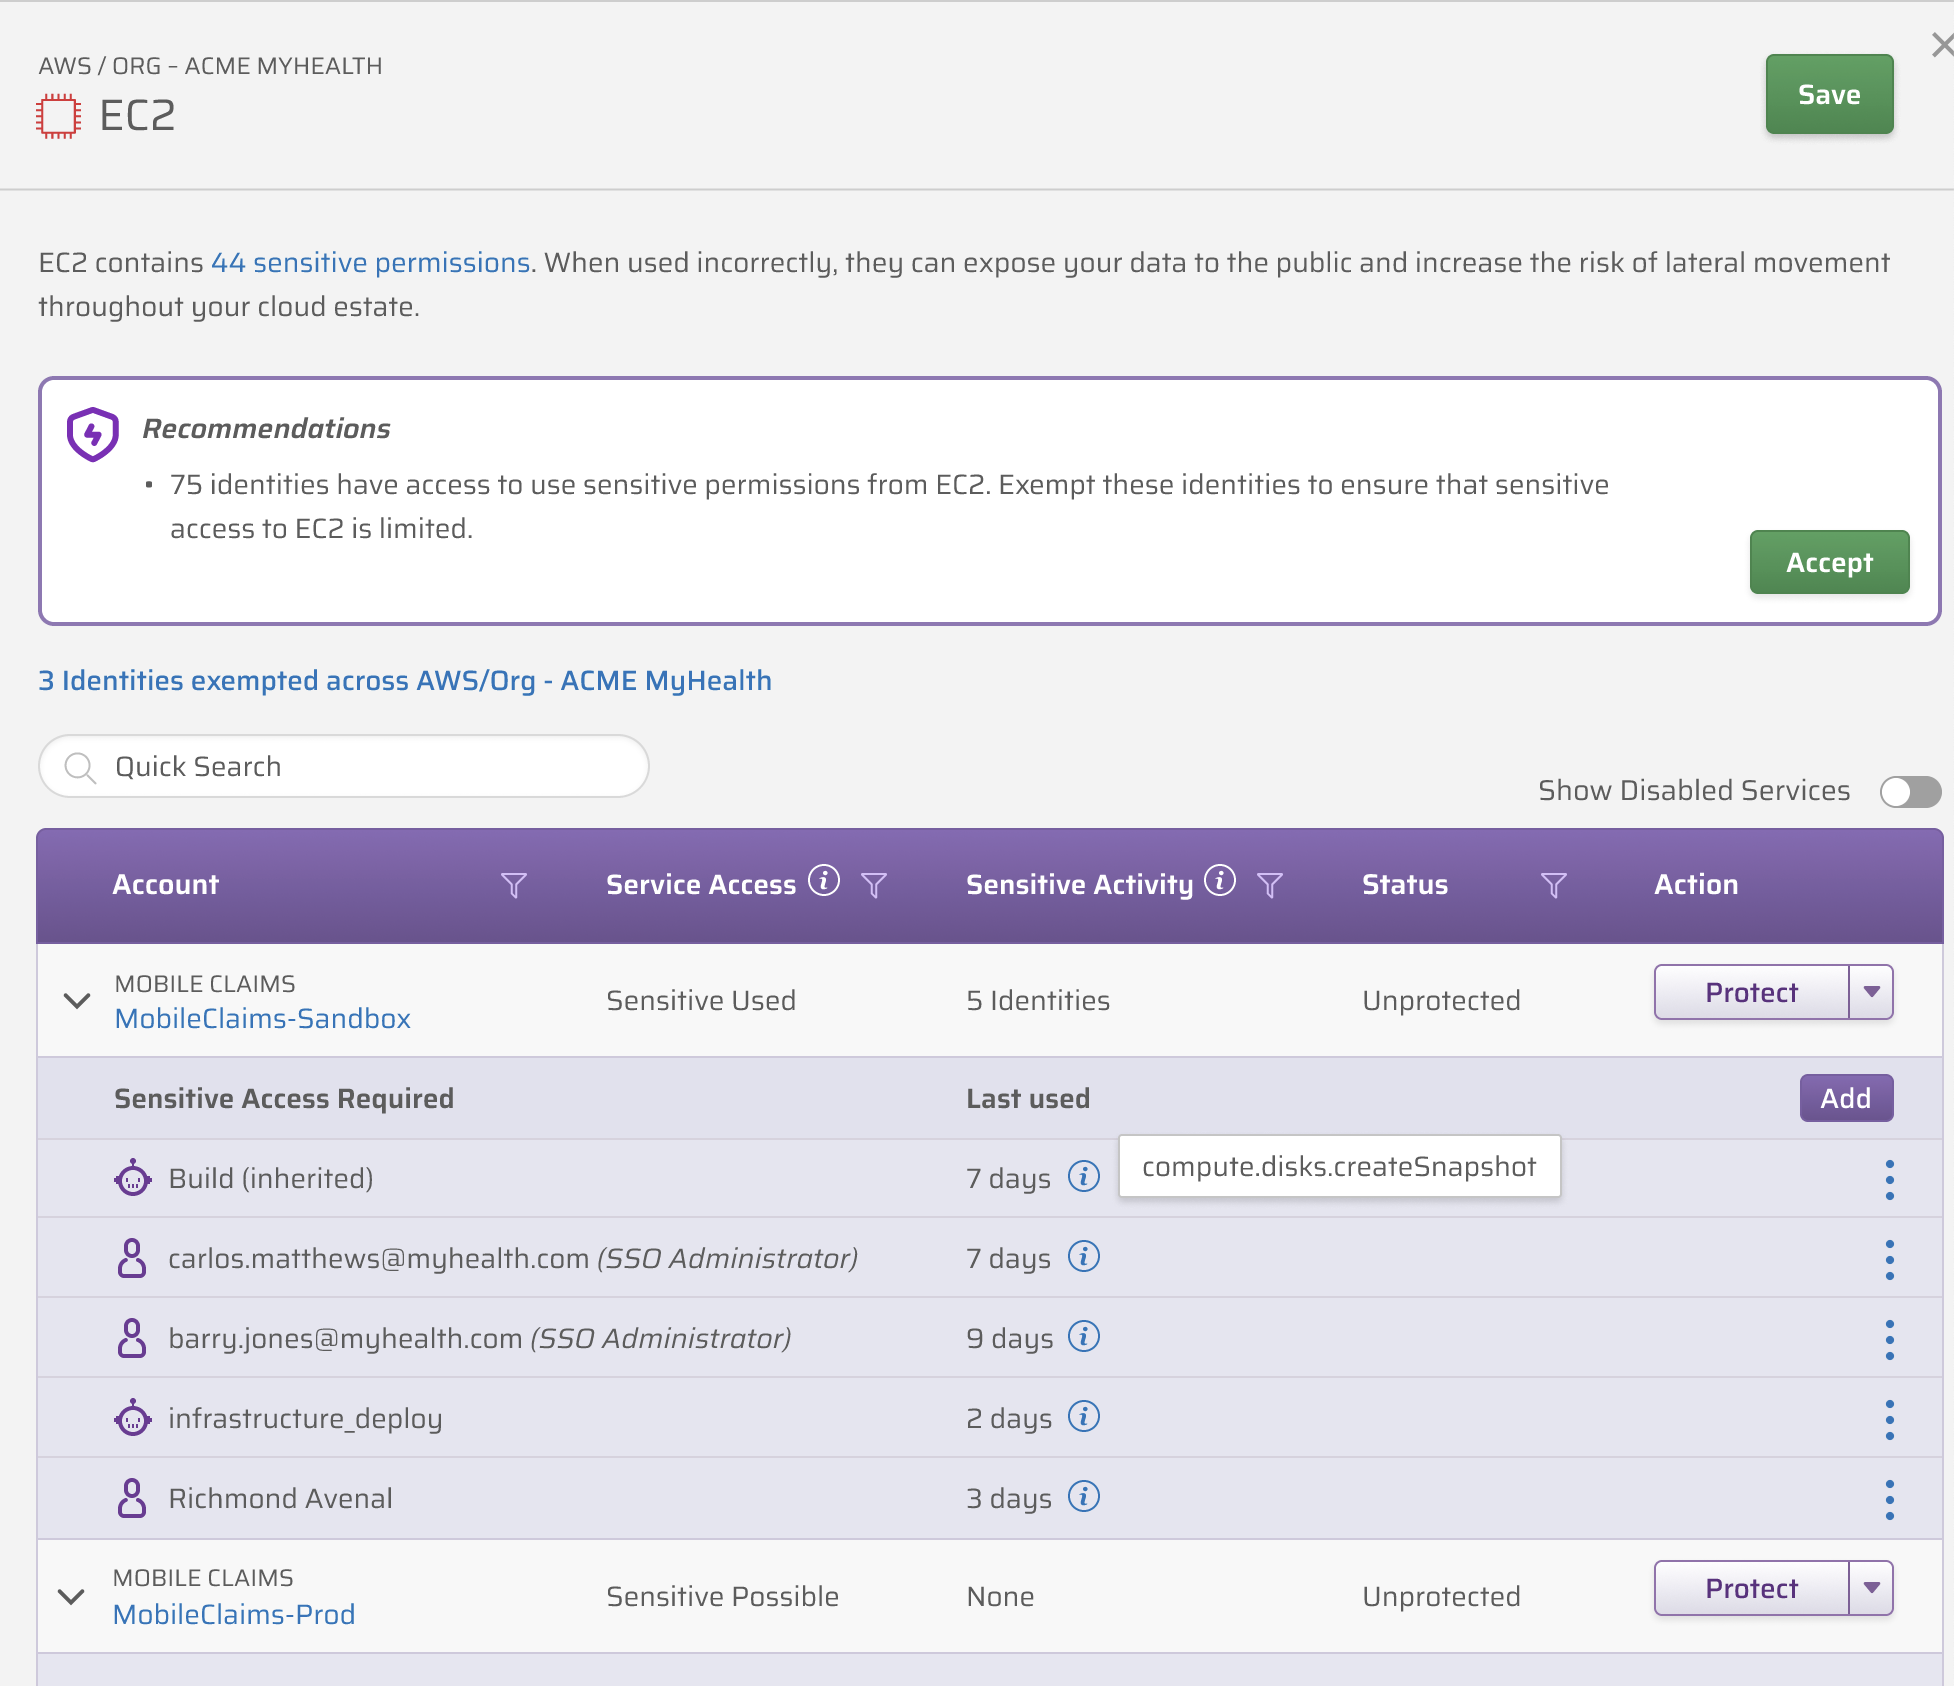Click the user icon for Richmond Avenal
Image resolution: width=1954 pixels, height=1686 pixels.
tap(132, 1498)
